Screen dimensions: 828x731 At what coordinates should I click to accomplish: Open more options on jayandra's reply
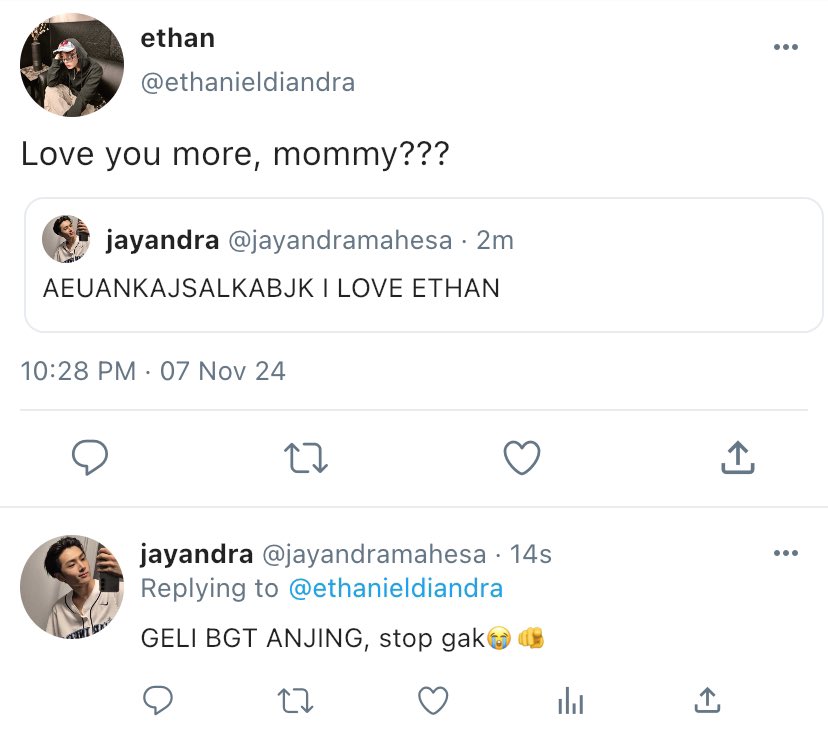[785, 553]
